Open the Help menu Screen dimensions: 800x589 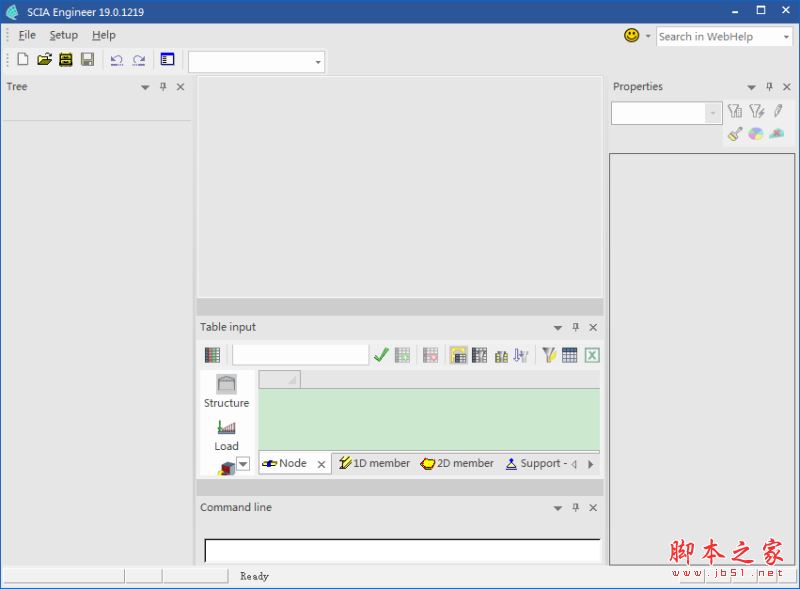104,35
